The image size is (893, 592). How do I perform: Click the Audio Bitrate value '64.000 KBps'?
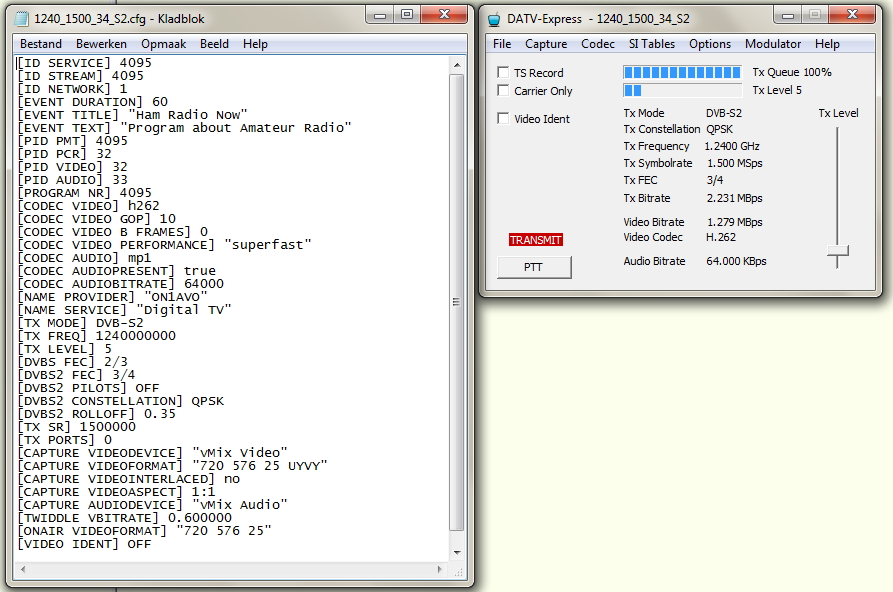pos(736,261)
